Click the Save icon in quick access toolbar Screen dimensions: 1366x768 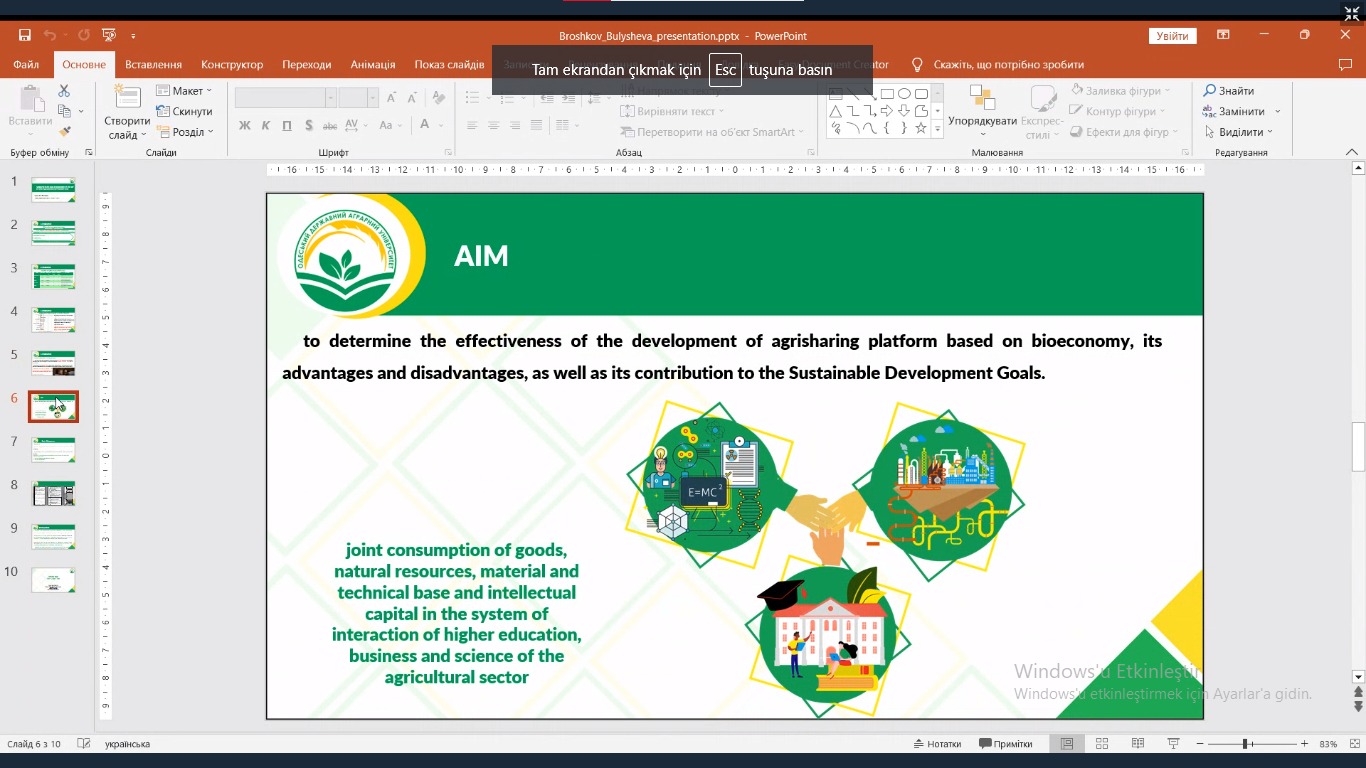[25, 35]
